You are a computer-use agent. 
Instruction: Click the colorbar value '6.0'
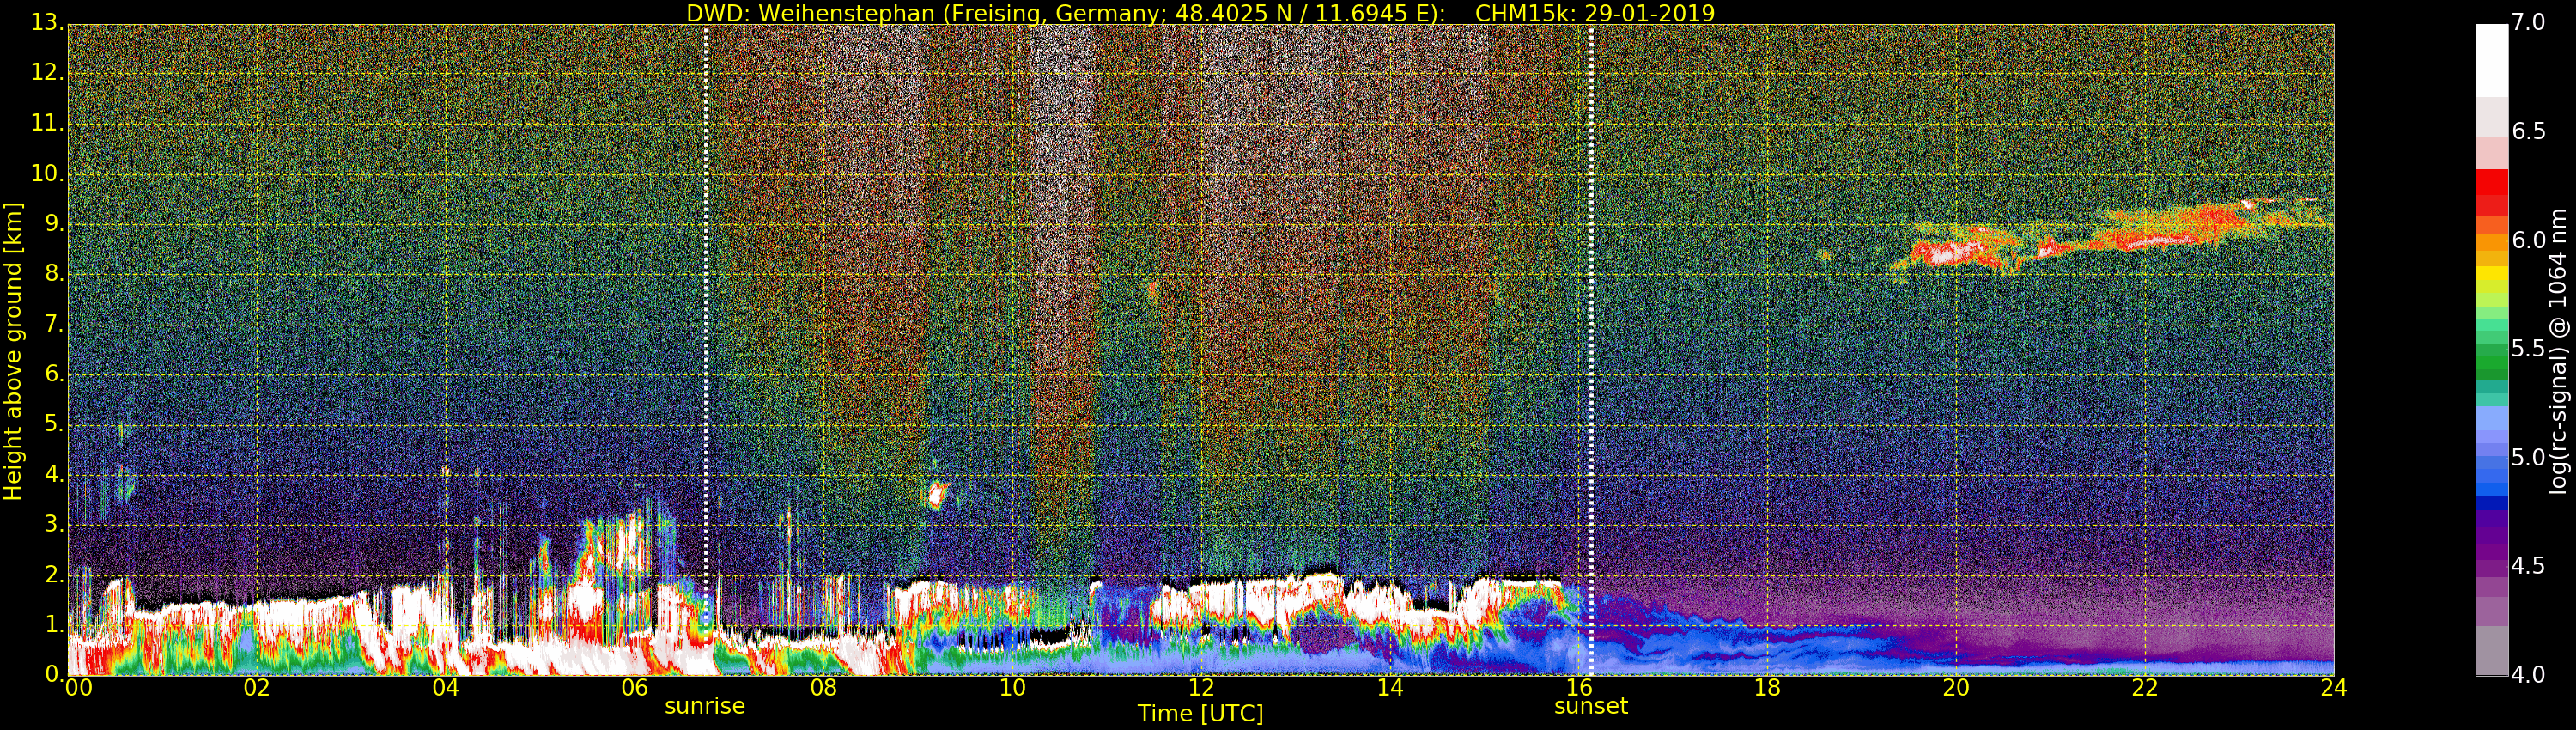point(2528,240)
